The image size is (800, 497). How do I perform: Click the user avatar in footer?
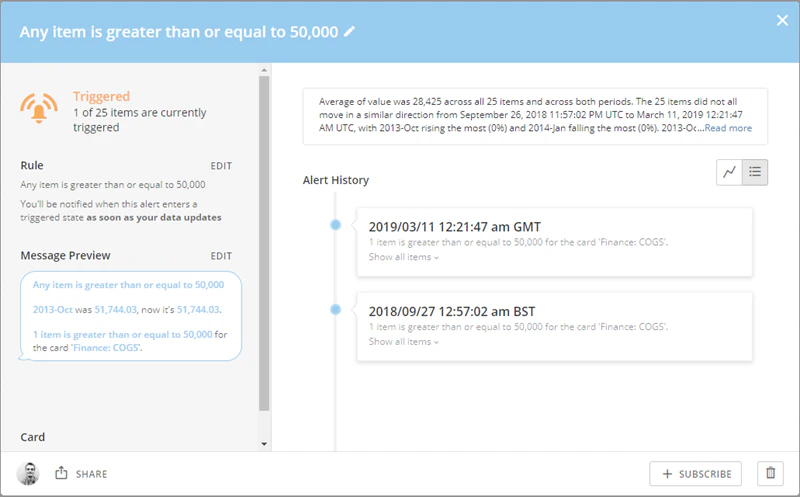28,474
